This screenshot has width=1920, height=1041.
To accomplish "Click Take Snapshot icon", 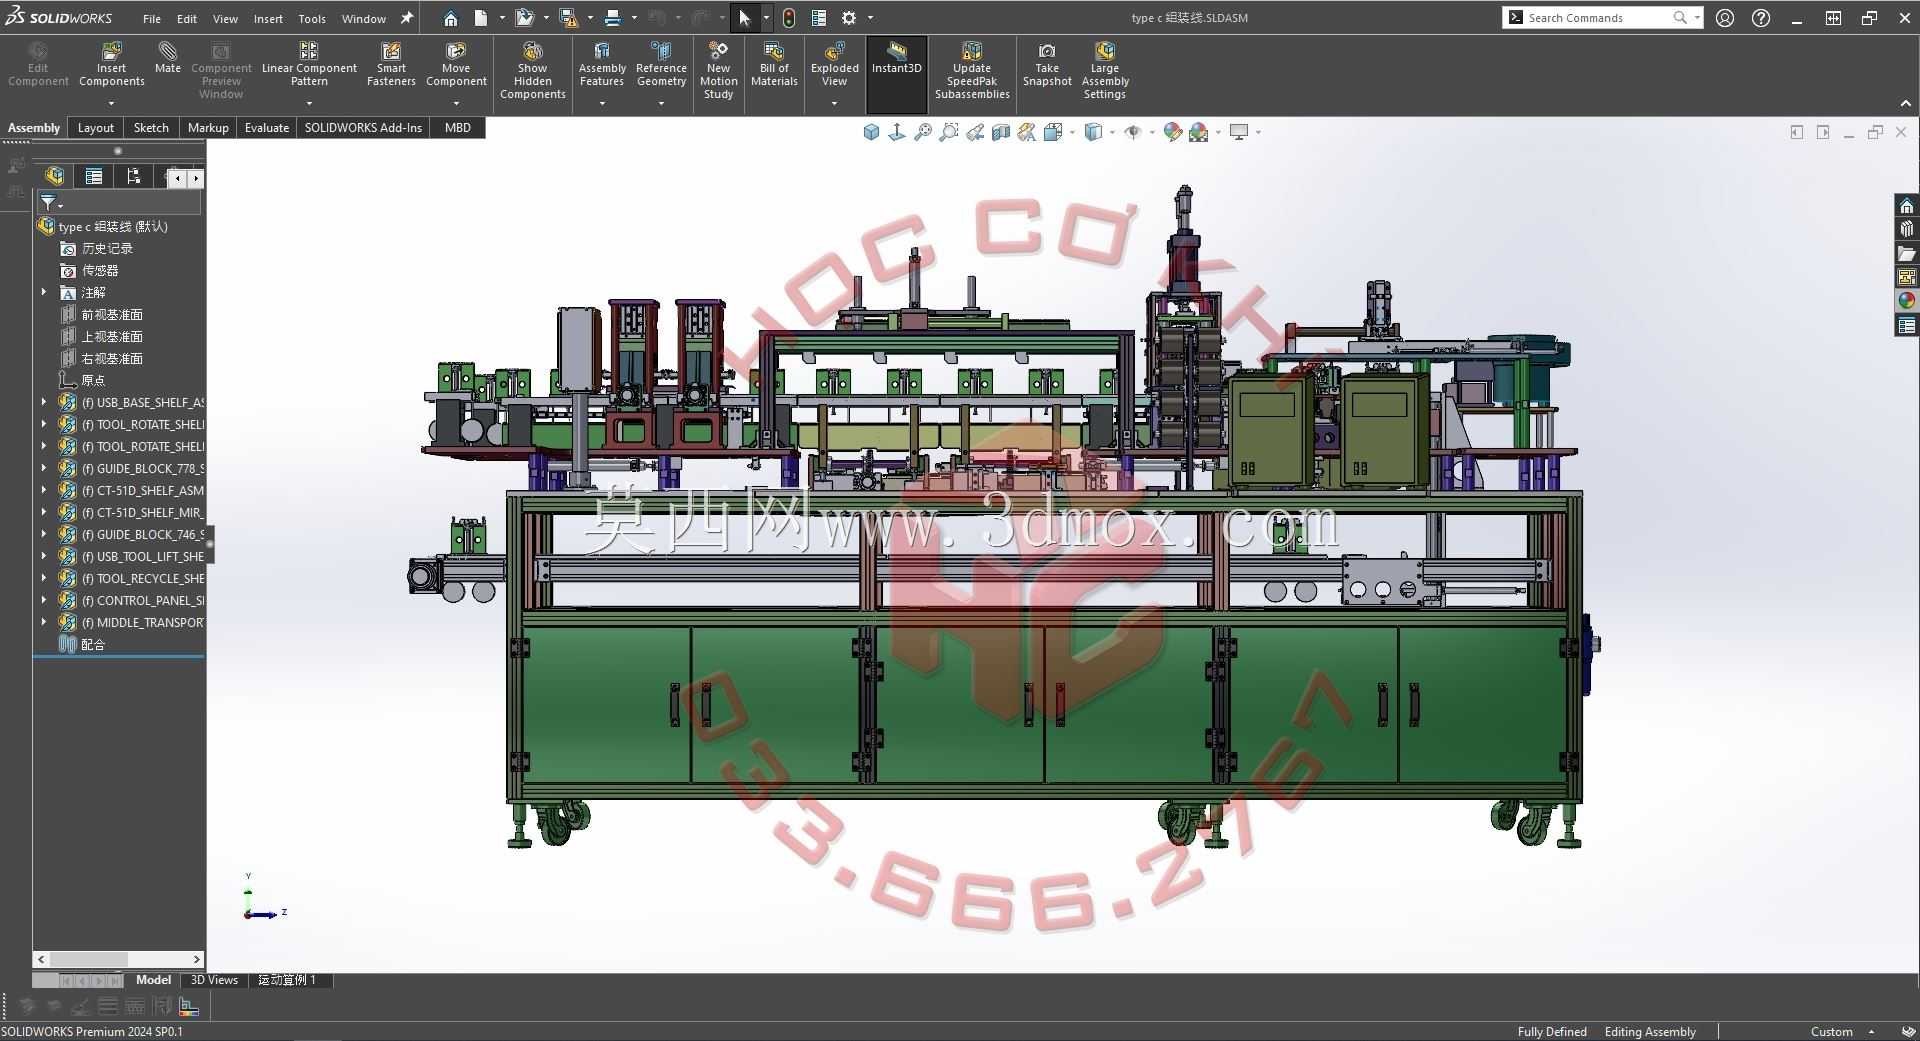I will coord(1047,51).
